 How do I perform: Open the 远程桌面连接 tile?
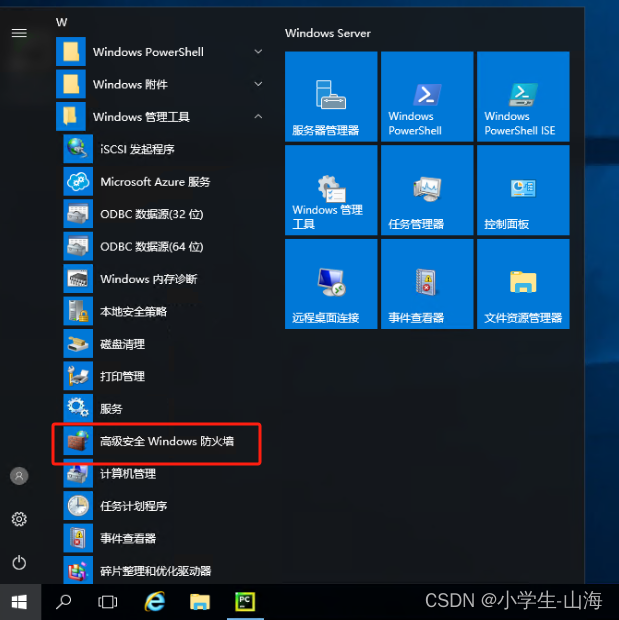point(331,284)
